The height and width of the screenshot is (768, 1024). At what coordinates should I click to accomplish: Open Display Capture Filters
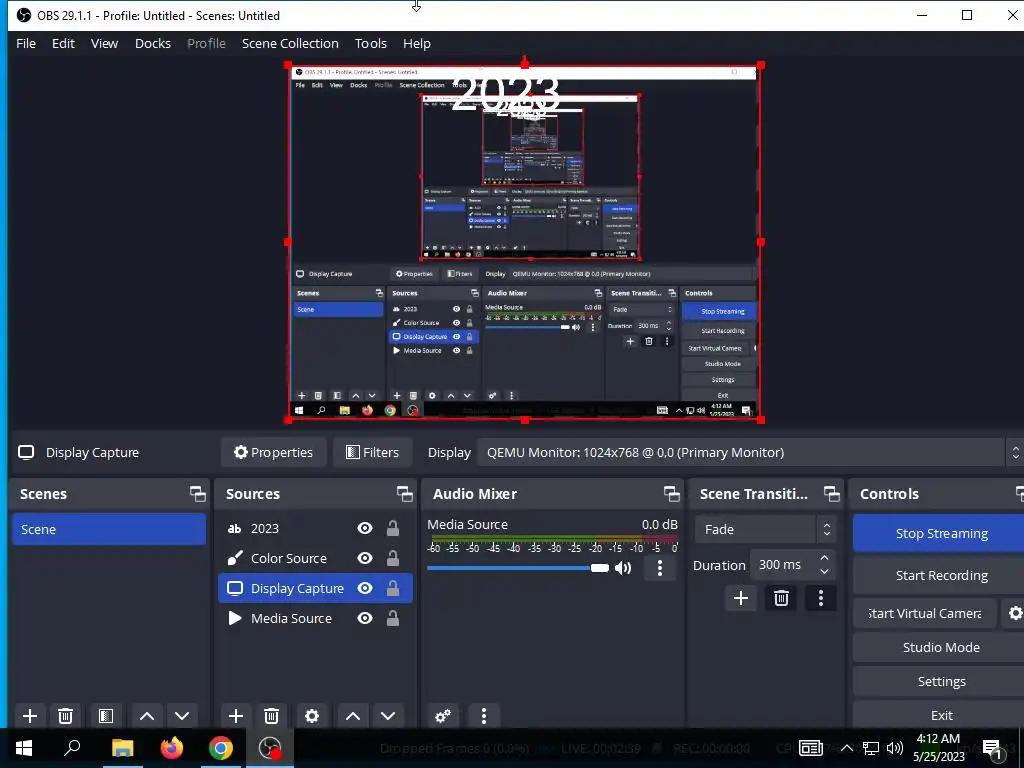tap(372, 453)
